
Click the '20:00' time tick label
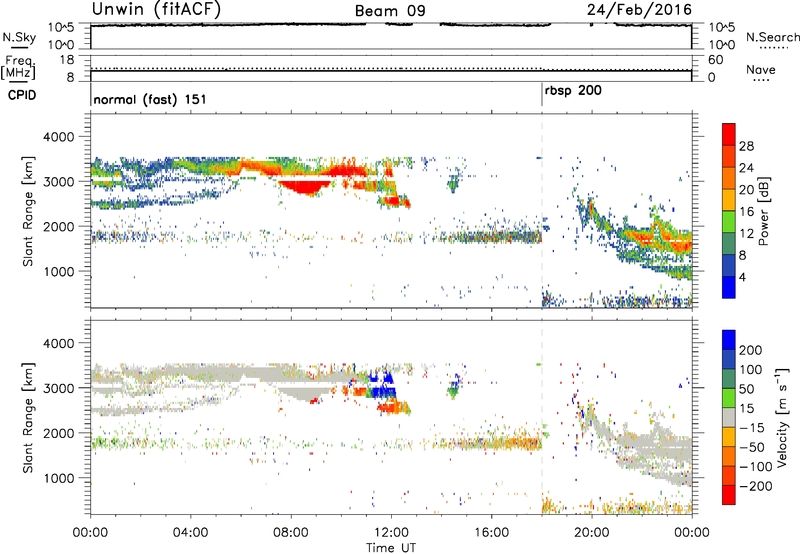point(592,533)
